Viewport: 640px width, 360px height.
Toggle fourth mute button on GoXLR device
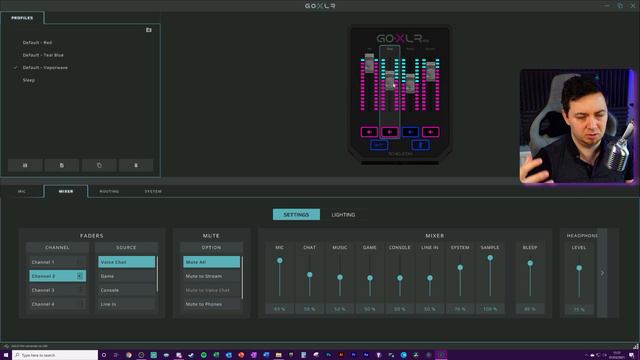431,132
